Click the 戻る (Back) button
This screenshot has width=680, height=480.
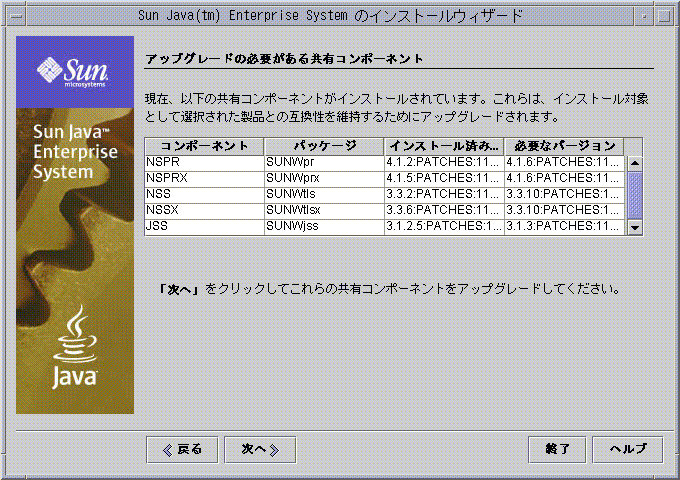[x=182, y=450]
